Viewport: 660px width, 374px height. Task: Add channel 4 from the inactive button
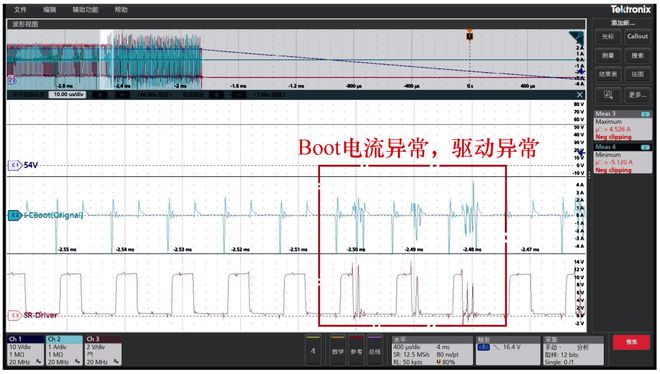313,350
